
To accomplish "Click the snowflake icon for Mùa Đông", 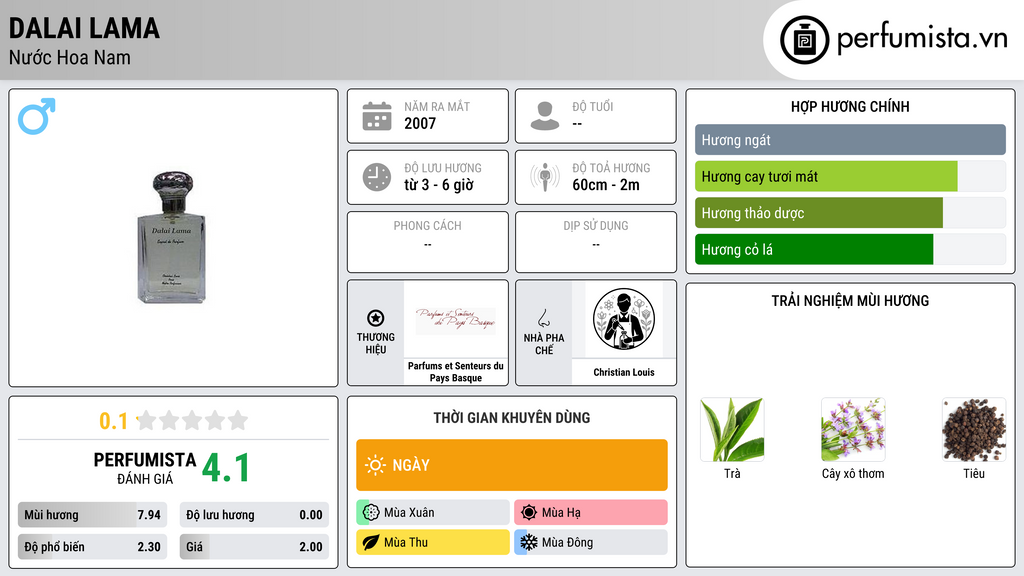I will coord(529,542).
